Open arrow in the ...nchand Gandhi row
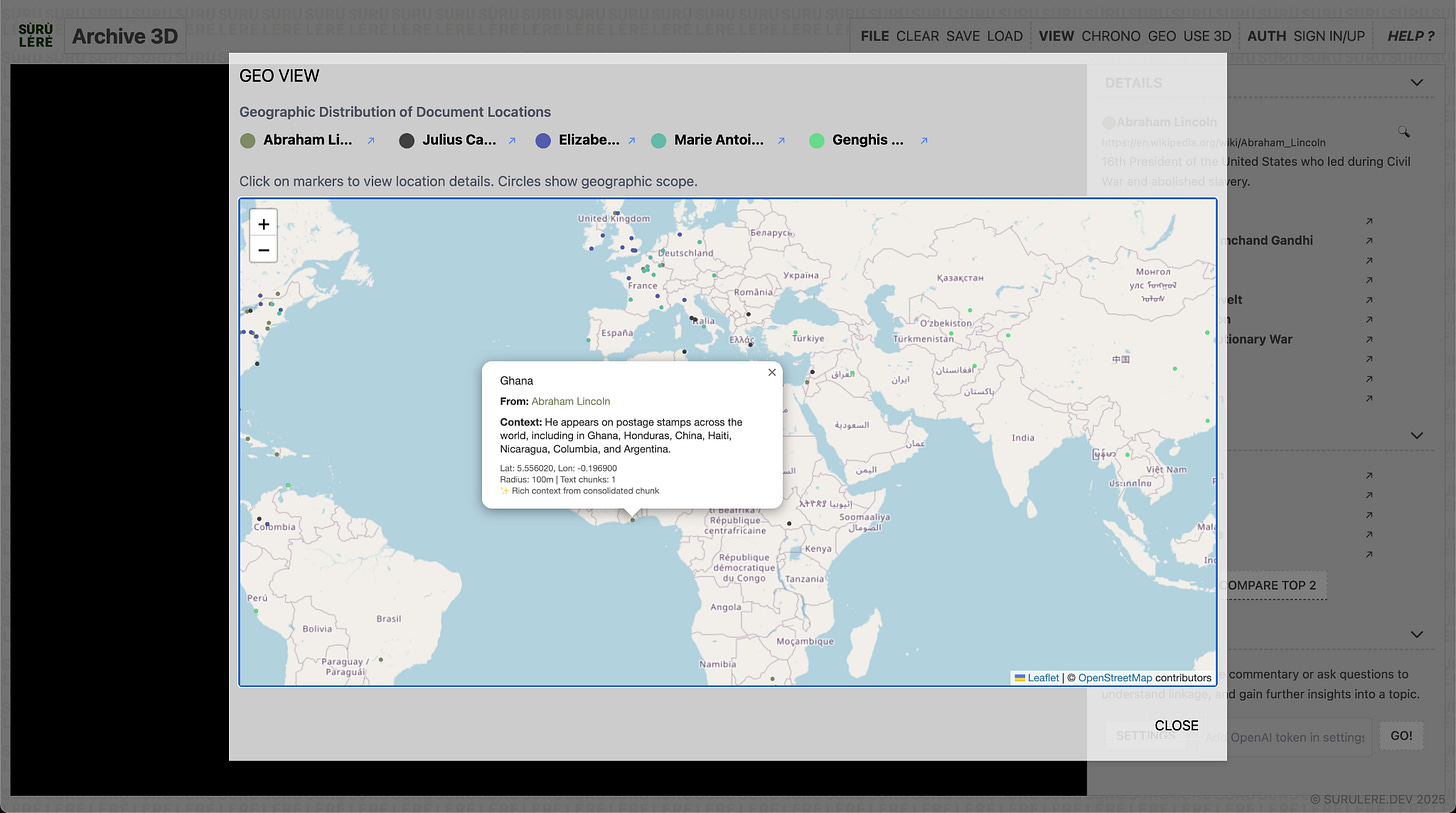The width and height of the screenshot is (1456, 813). pos(1369,240)
